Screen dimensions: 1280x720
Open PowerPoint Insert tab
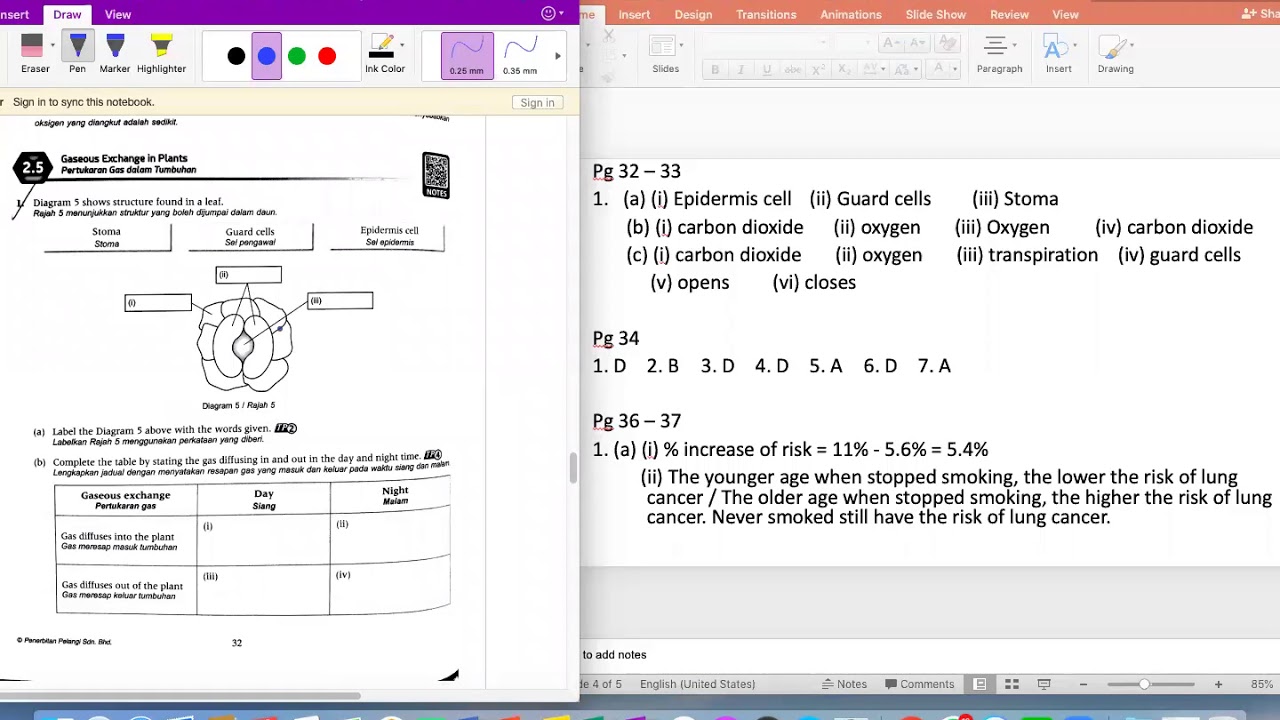click(634, 14)
